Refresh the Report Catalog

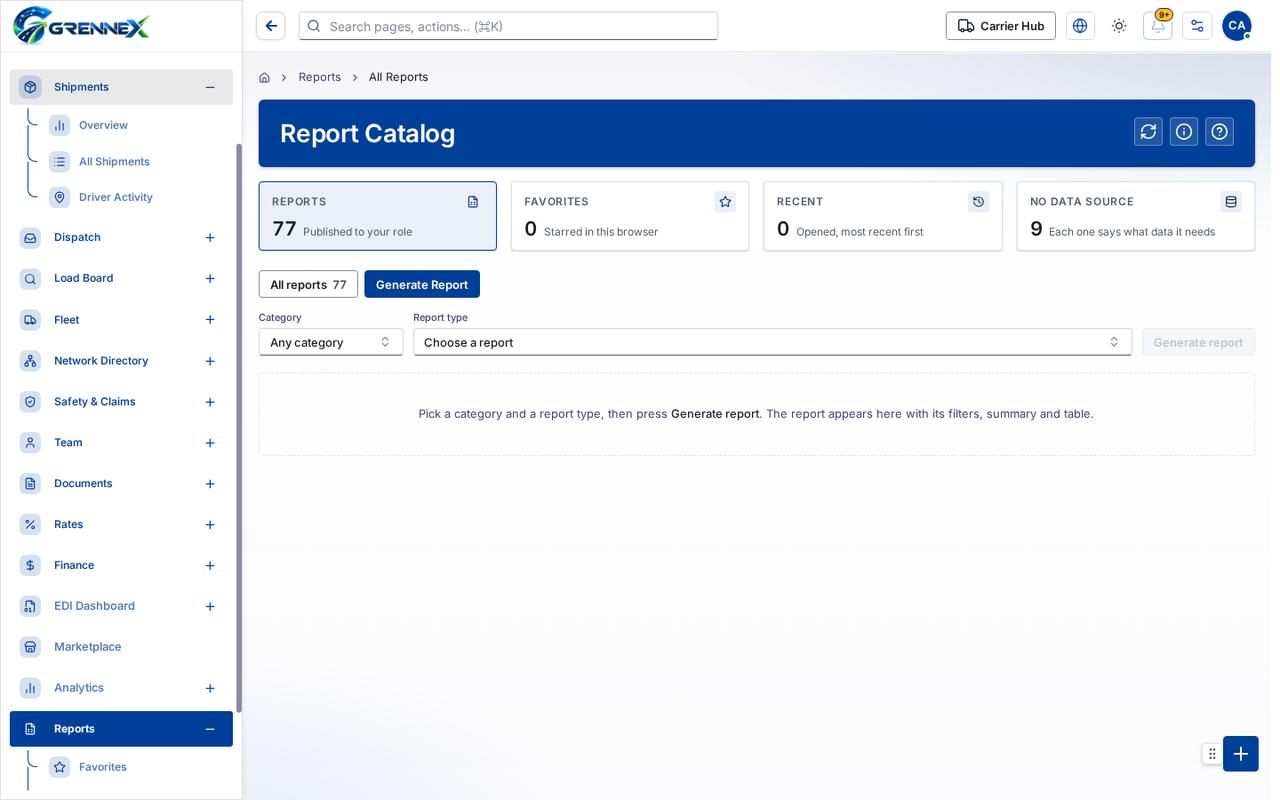click(x=1148, y=132)
